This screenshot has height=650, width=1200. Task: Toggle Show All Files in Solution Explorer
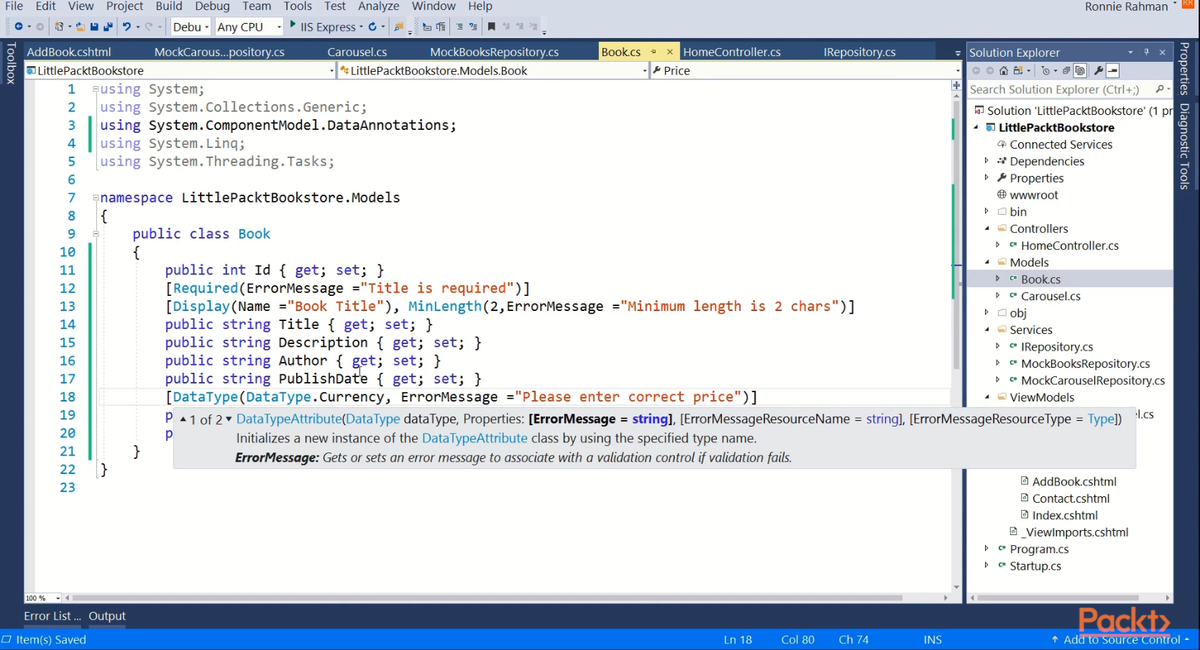click(1080, 71)
